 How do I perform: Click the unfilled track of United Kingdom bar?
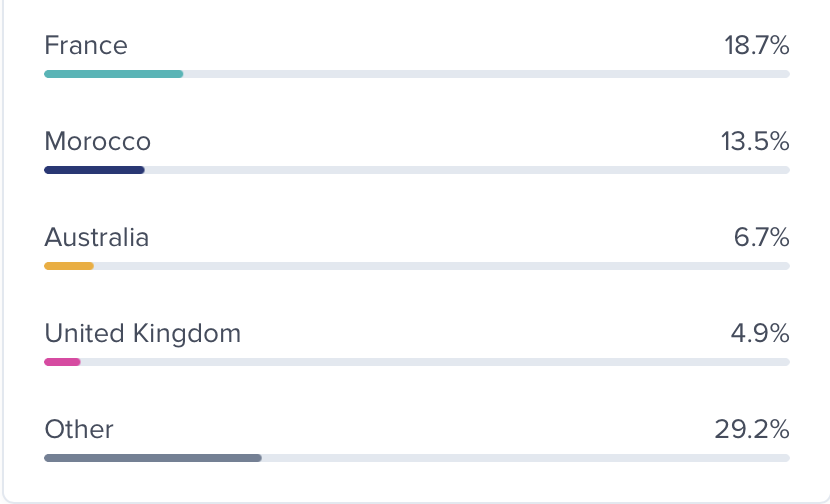(435, 362)
